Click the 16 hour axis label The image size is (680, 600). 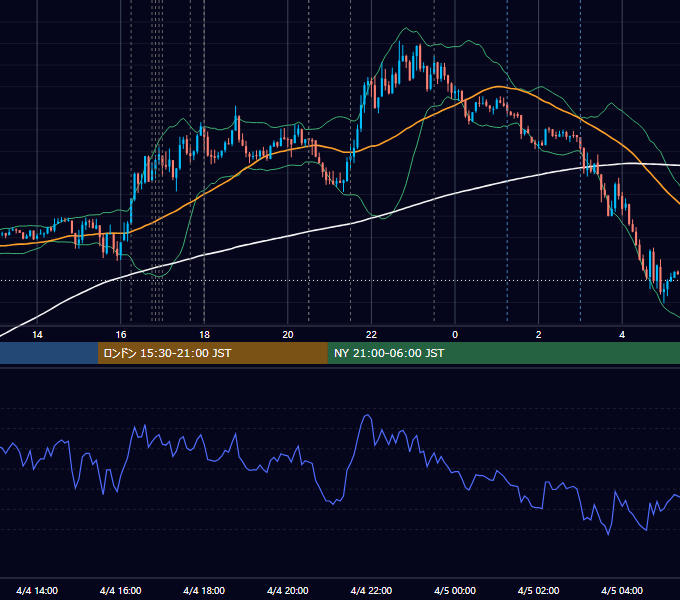click(x=121, y=335)
